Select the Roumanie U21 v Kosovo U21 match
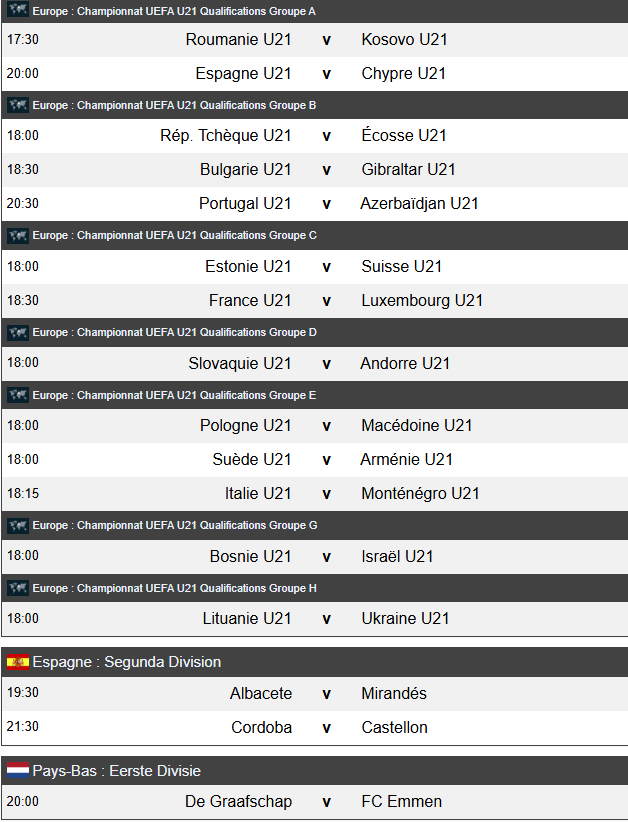The height and width of the screenshot is (822, 628). coord(326,40)
